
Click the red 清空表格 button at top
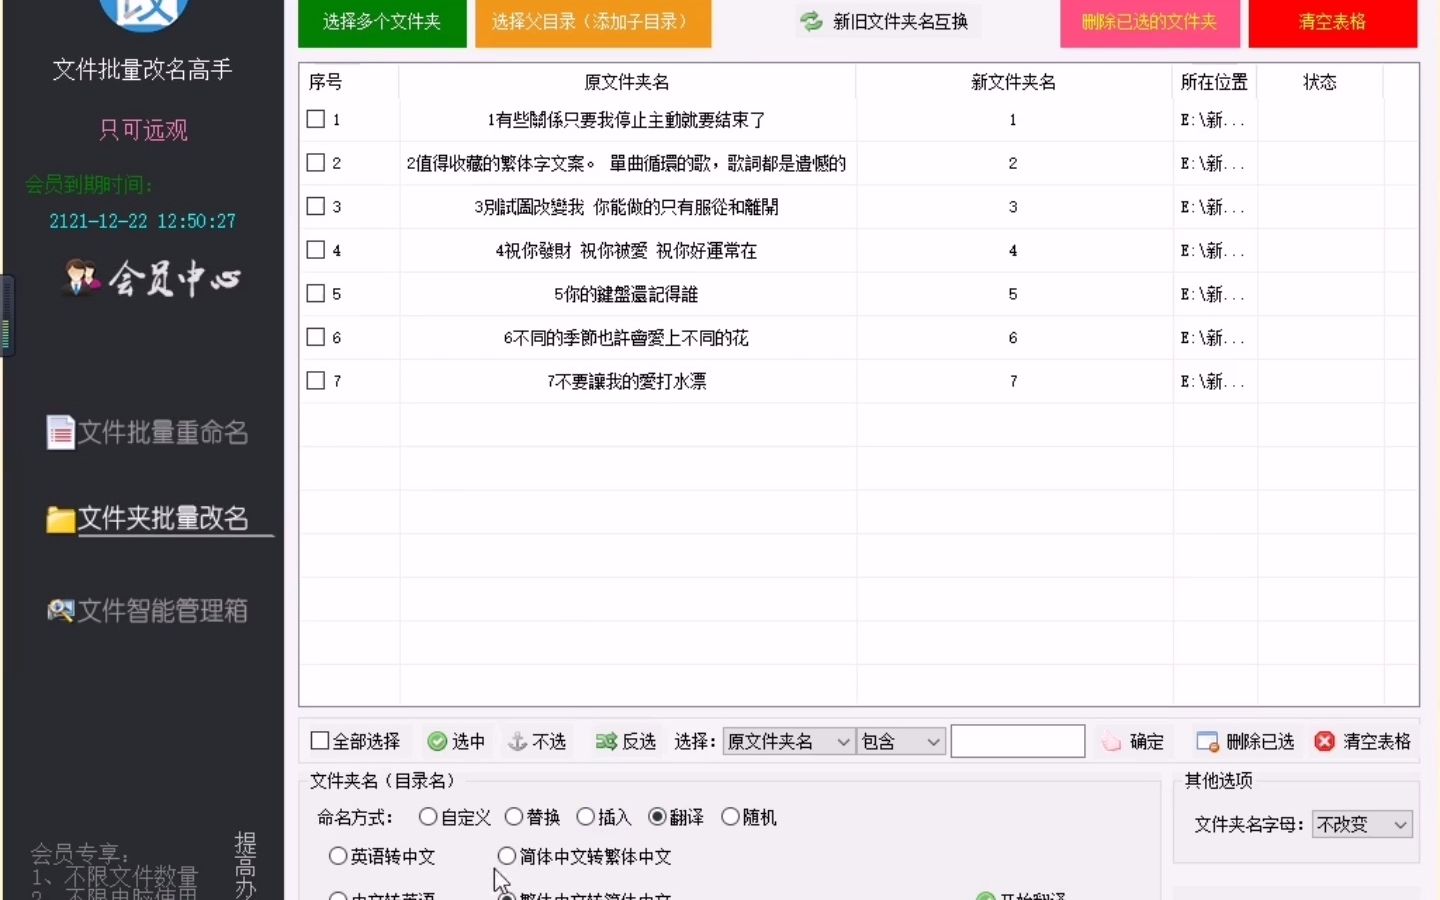click(1333, 22)
